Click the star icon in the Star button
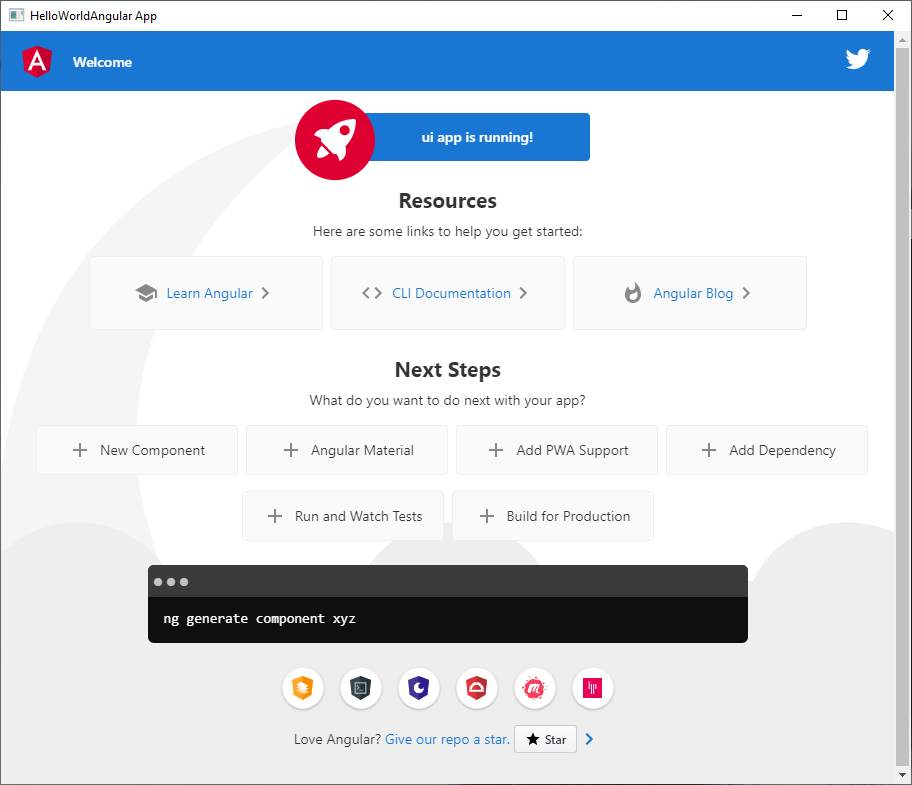The image size is (912, 785). pos(533,739)
